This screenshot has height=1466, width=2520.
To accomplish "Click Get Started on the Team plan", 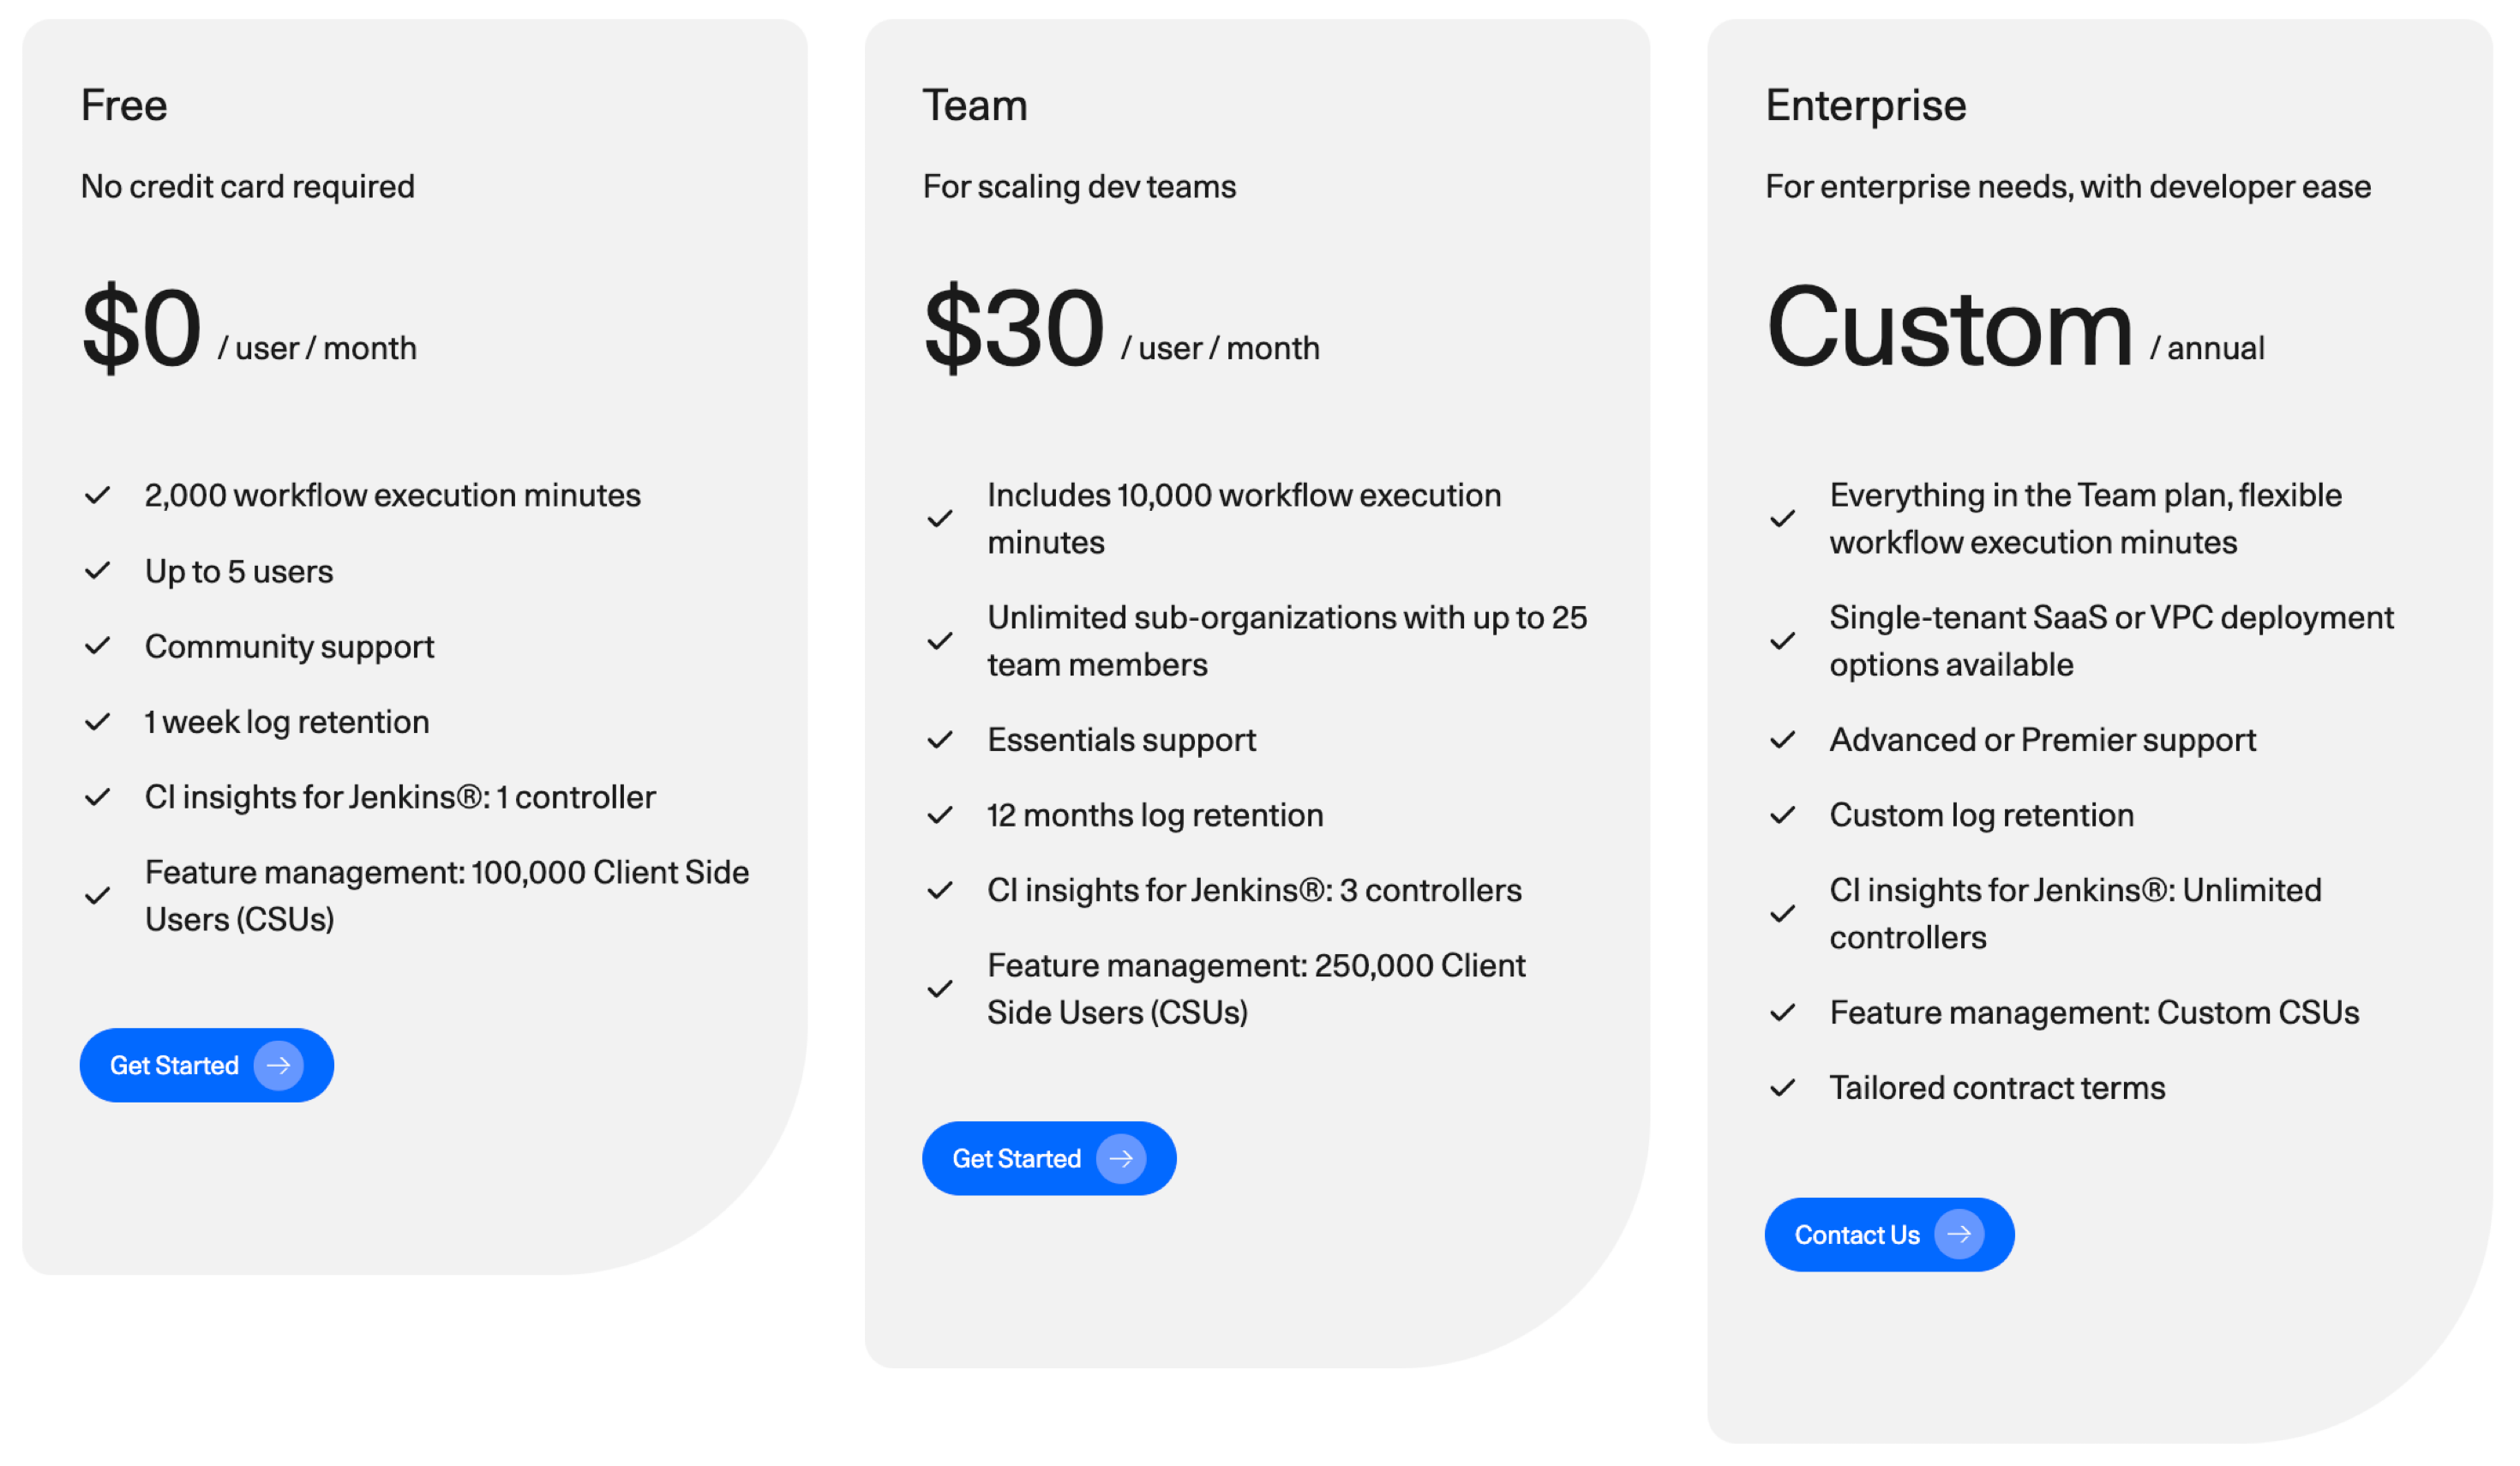I will tap(1049, 1158).
